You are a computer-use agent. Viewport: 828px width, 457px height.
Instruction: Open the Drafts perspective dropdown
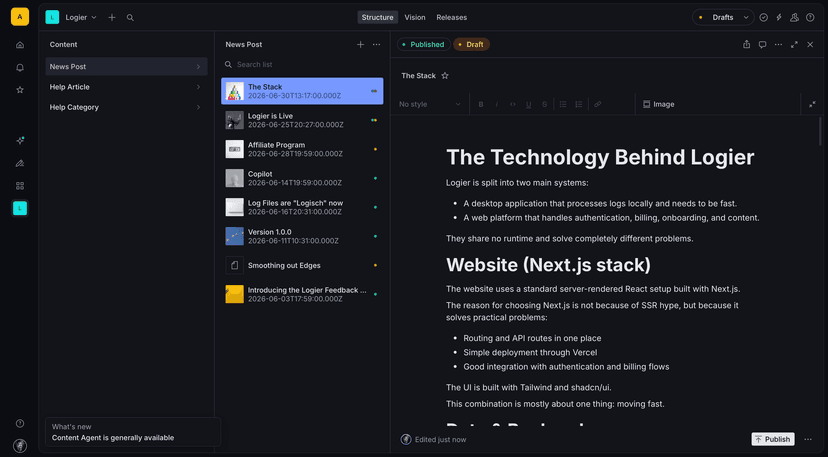point(723,17)
